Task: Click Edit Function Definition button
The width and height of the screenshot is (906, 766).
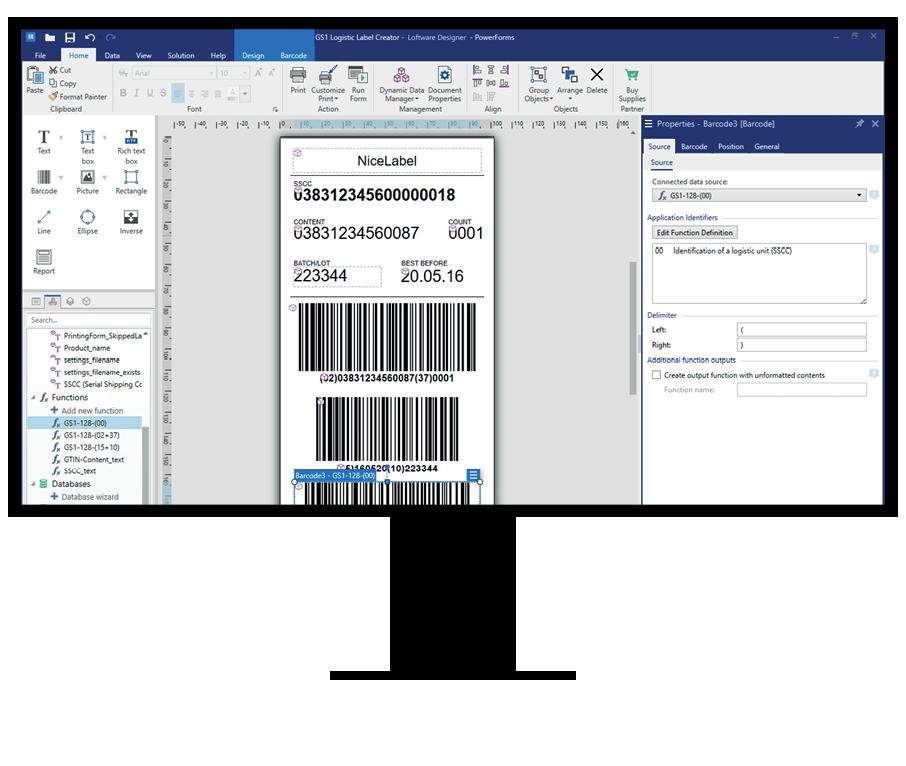Action: 695,232
